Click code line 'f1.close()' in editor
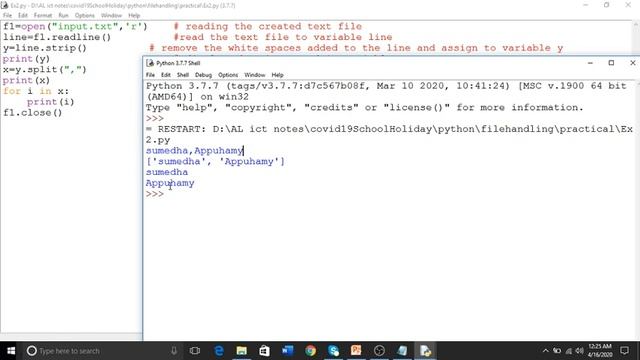Viewport: 640px width, 360px height. (33, 113)
